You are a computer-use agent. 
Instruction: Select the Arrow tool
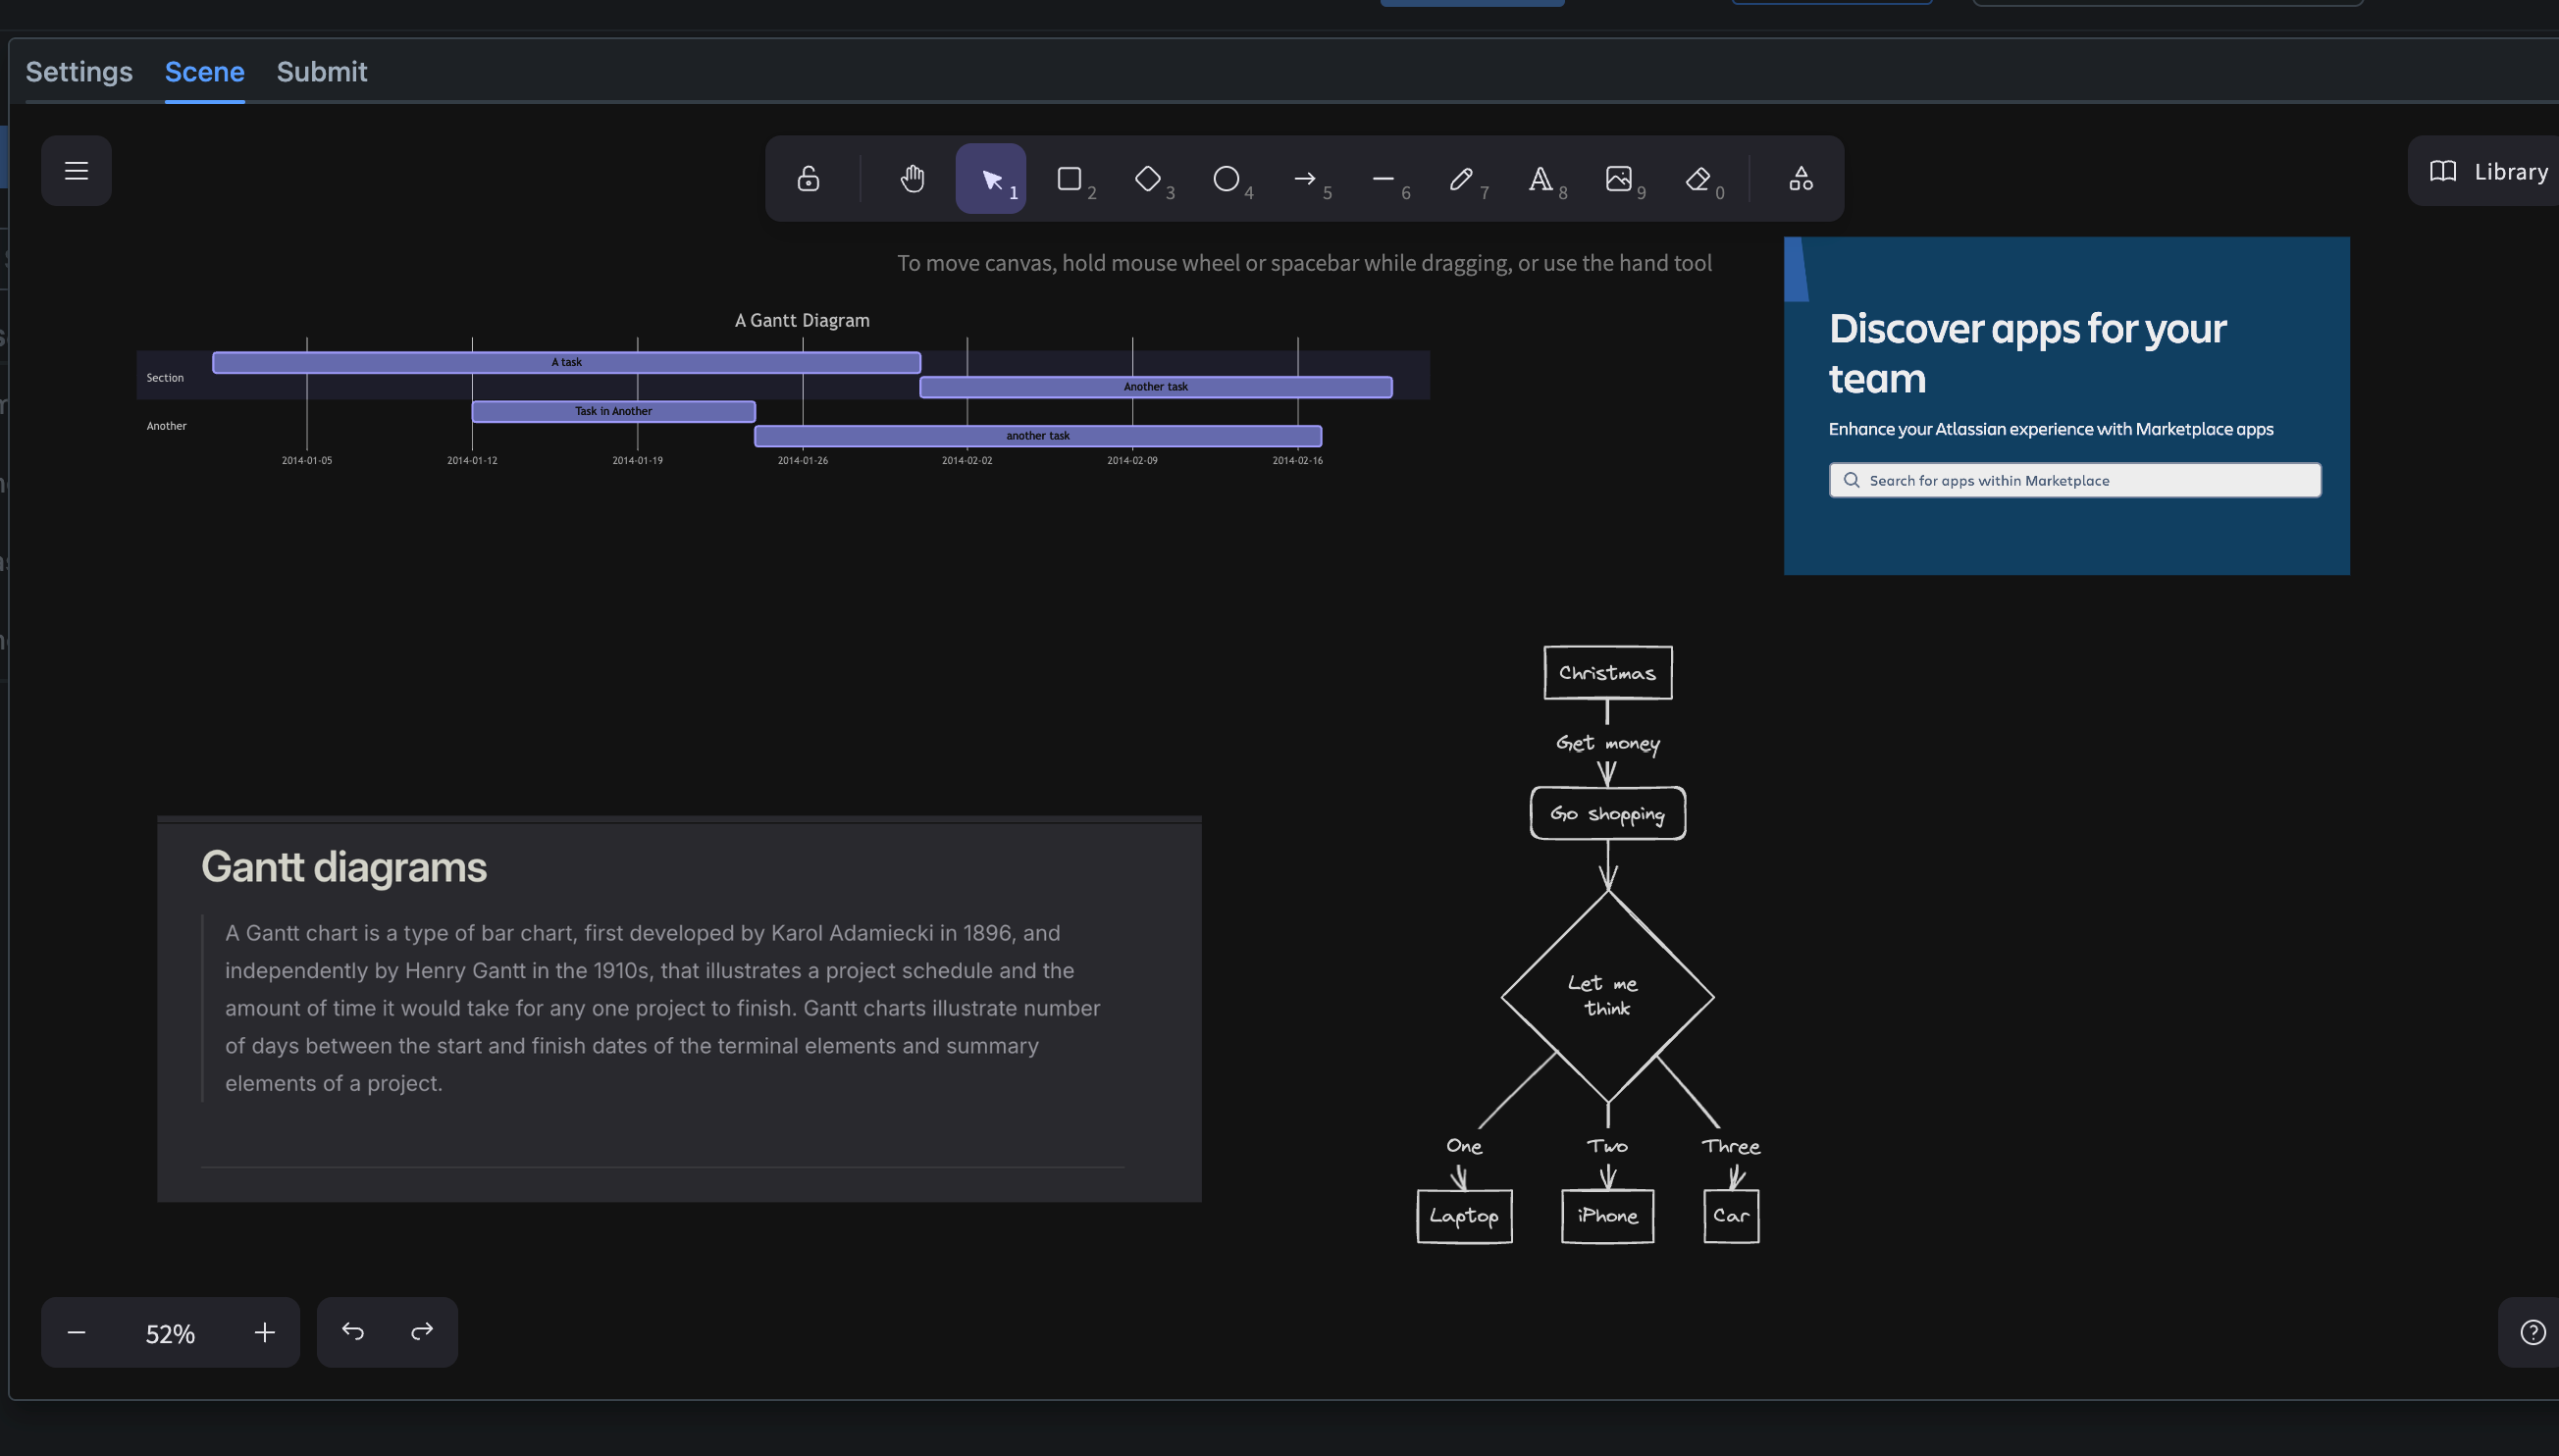pyautogui.click(x=1304, y=179)
